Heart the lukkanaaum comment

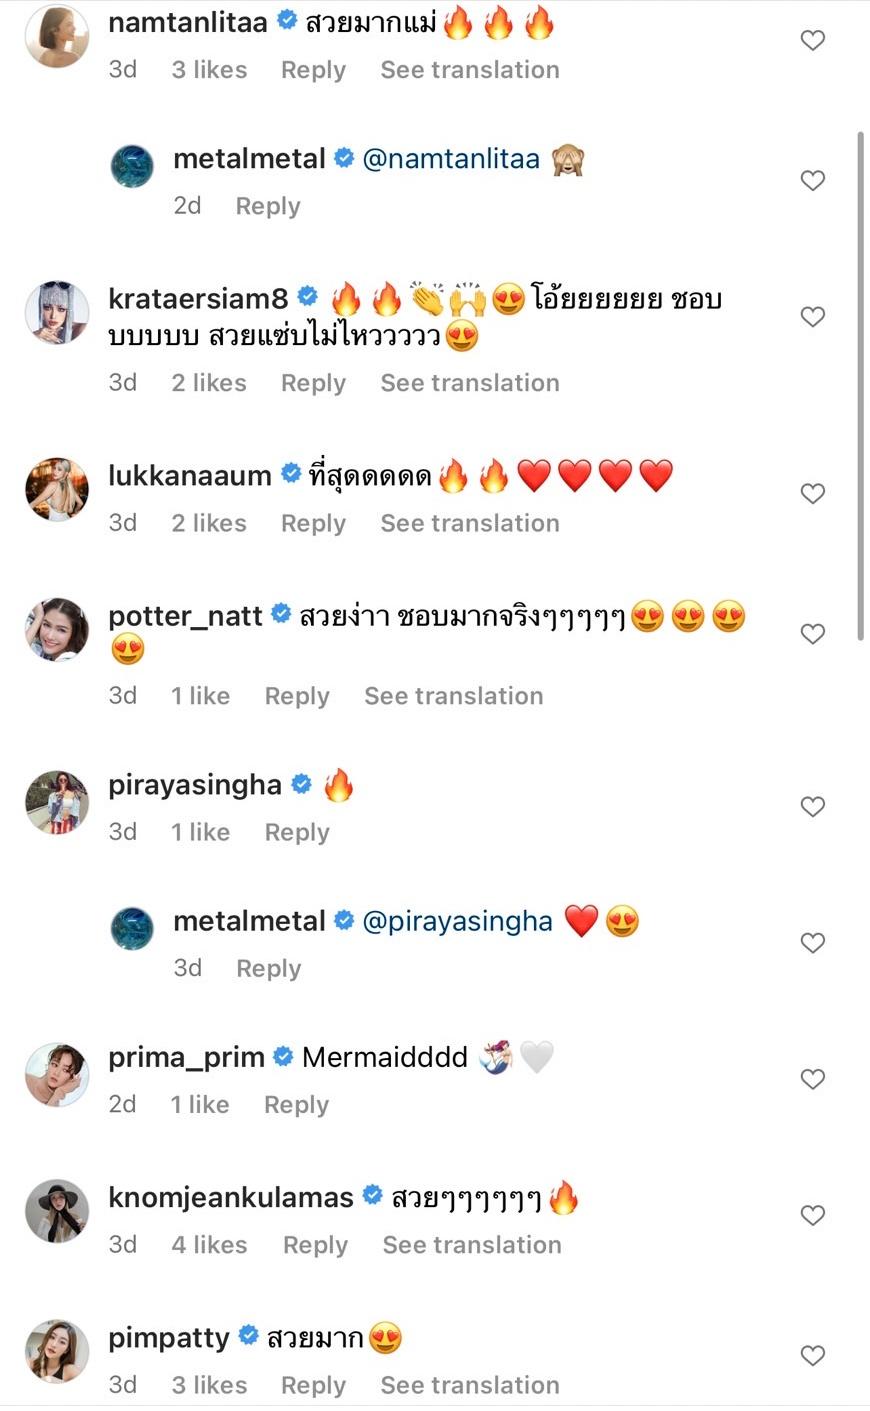coord(813,494)
